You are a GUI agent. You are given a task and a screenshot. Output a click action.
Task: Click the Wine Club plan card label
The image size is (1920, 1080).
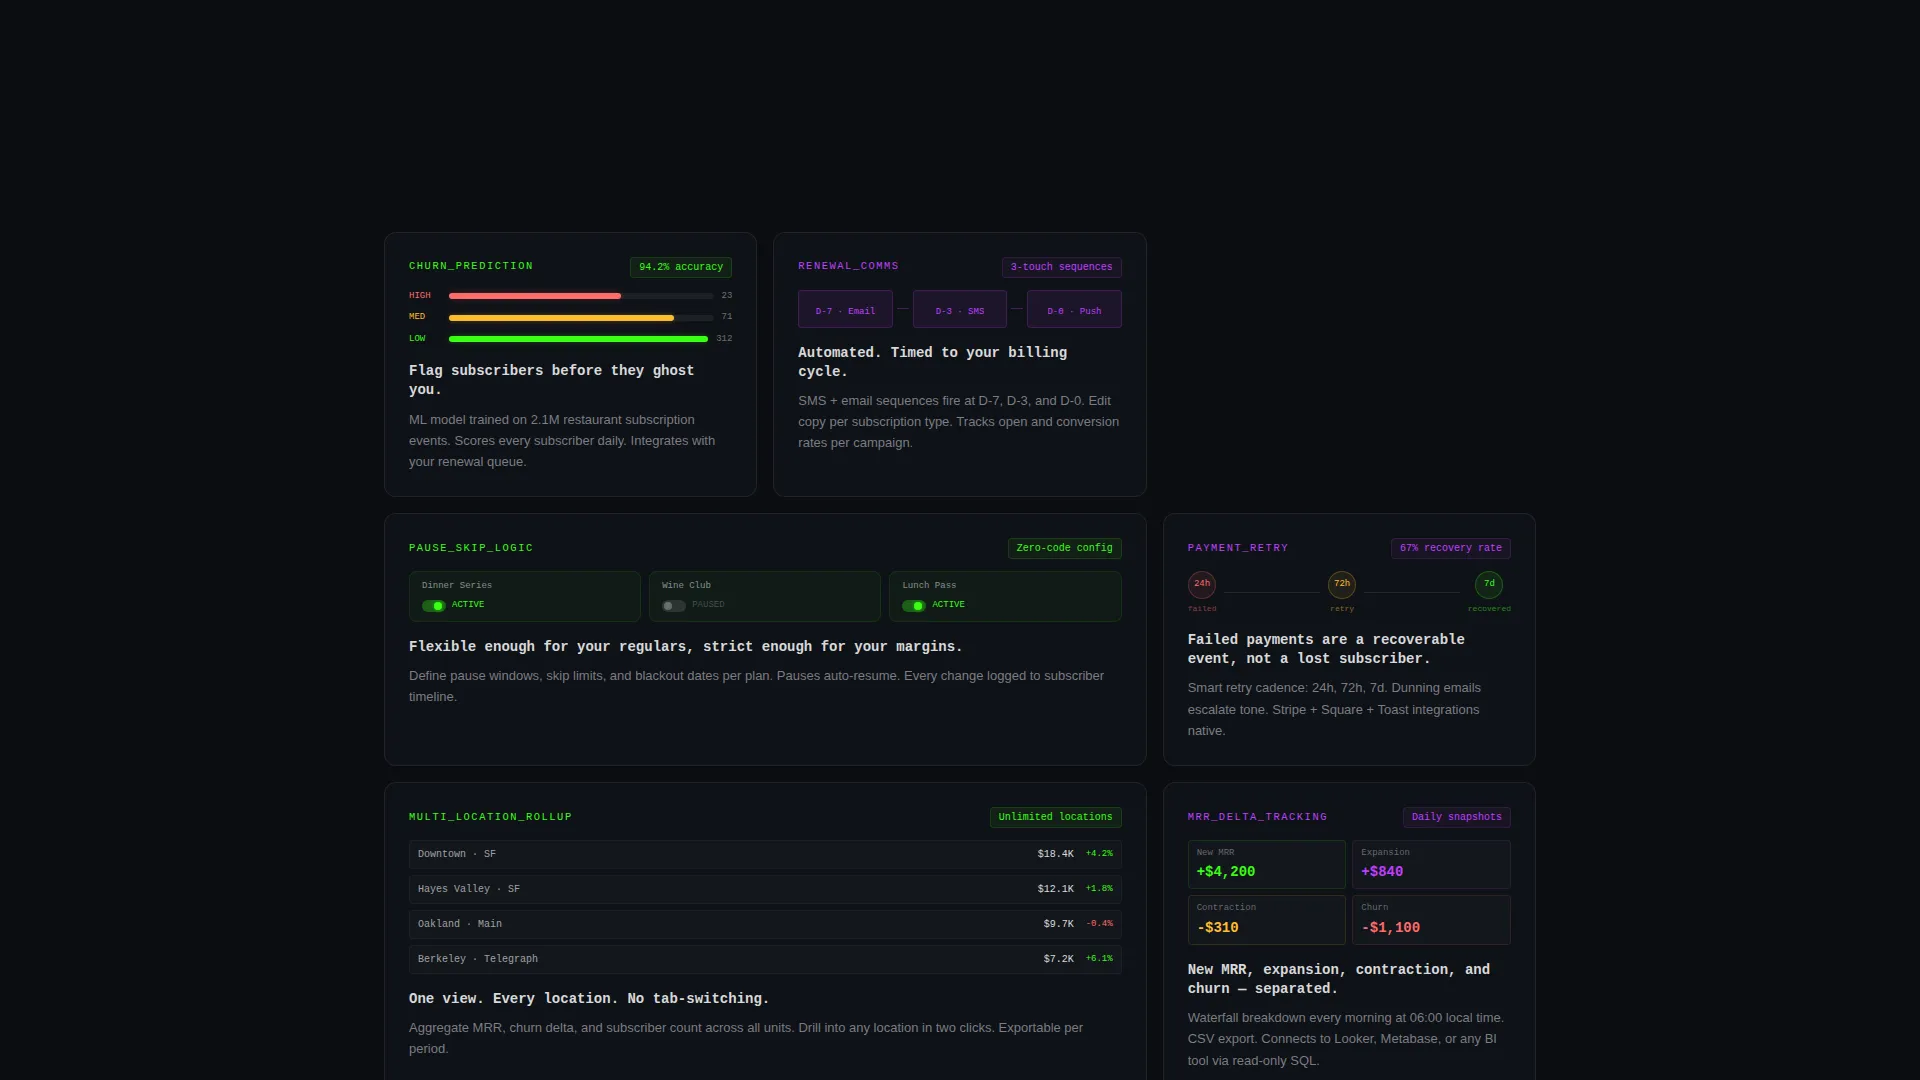(686, 586)
